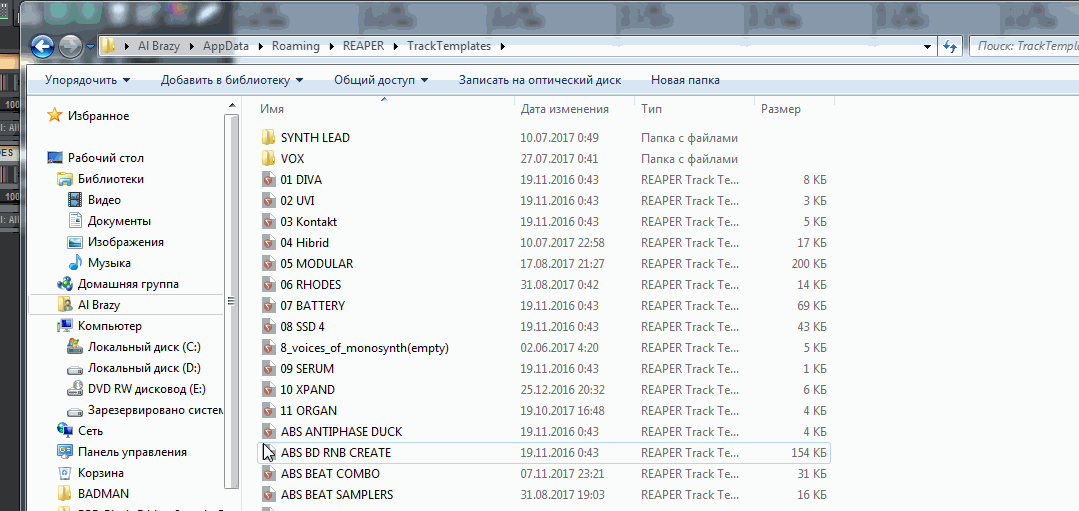Screen dimensions: 1079x511
Task: Select 06 RHODES template file icon
Action: [x=268, y=285]
